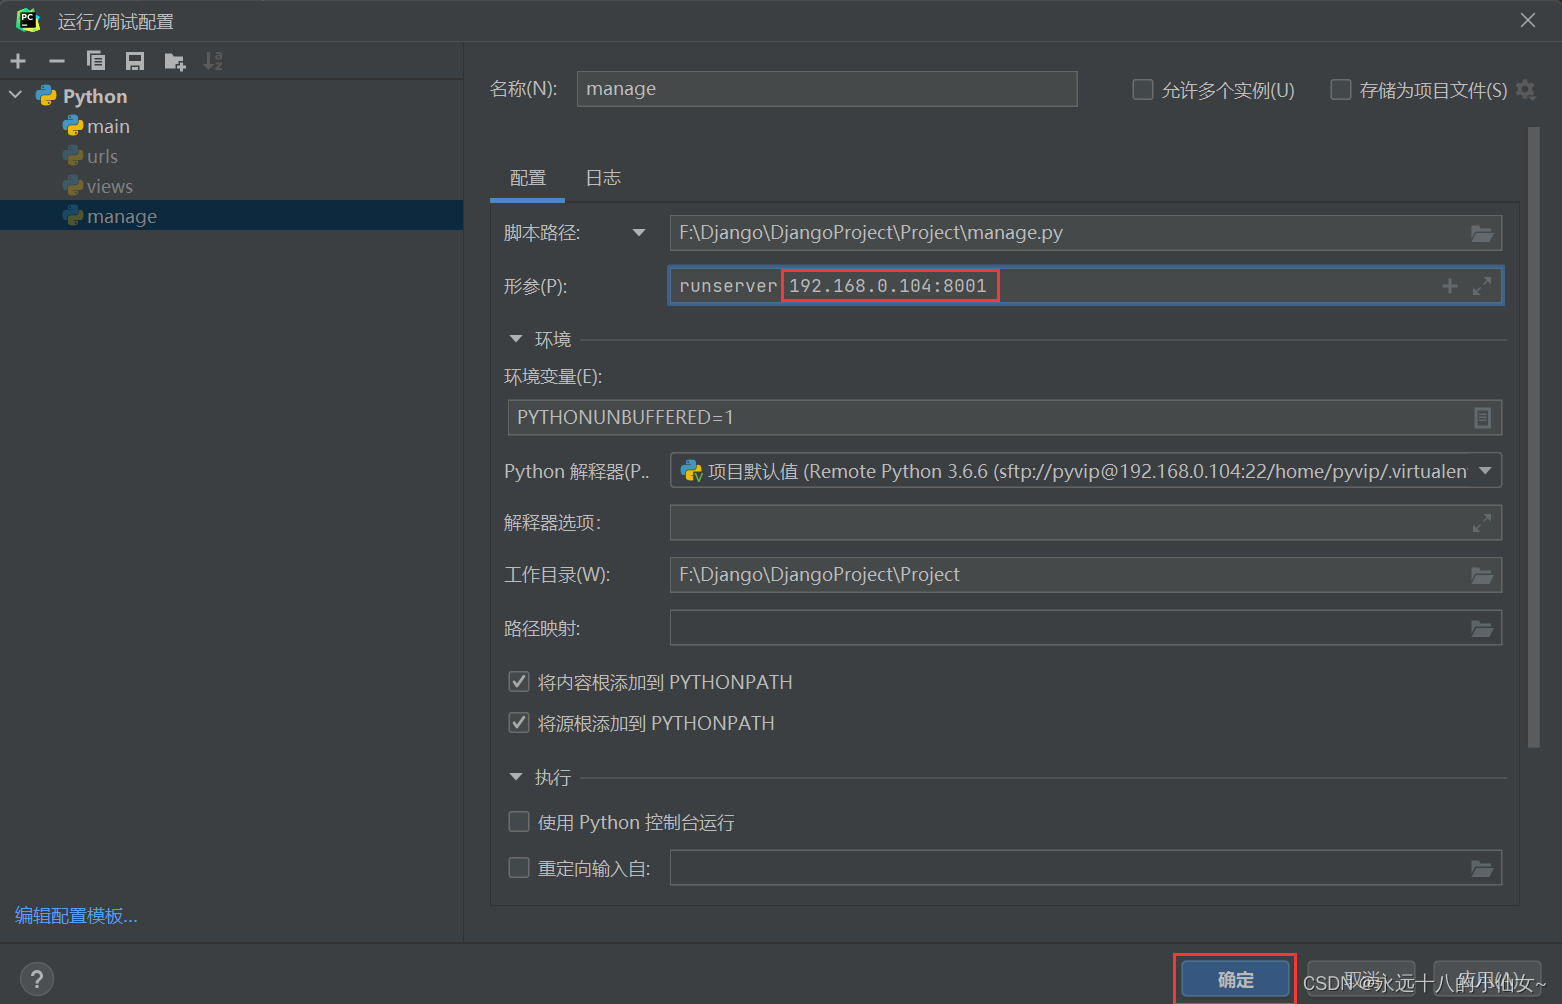Expand the interpreter options field
The width and height of the screenshot is (1562, 1004).
pyautogui.click(x=1482, y=522)
